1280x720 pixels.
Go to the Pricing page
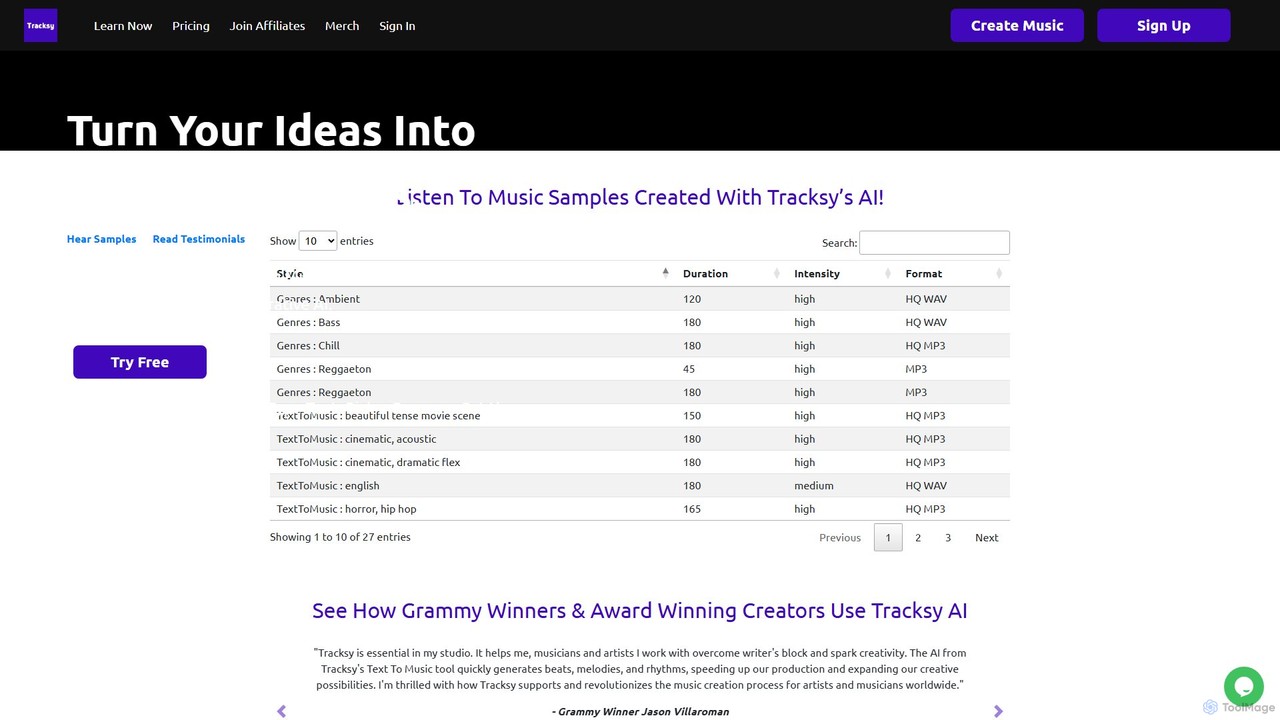pos(191,26)
